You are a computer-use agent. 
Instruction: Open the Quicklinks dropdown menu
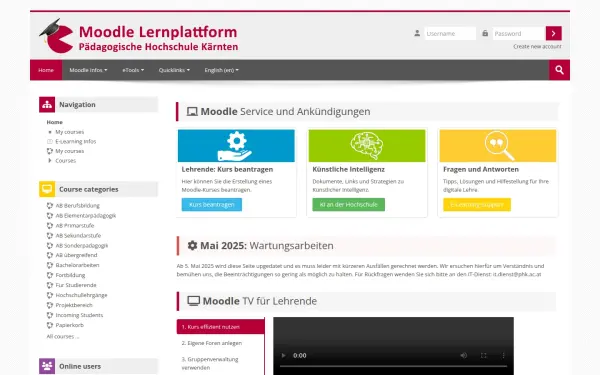(x=174, y=70)
